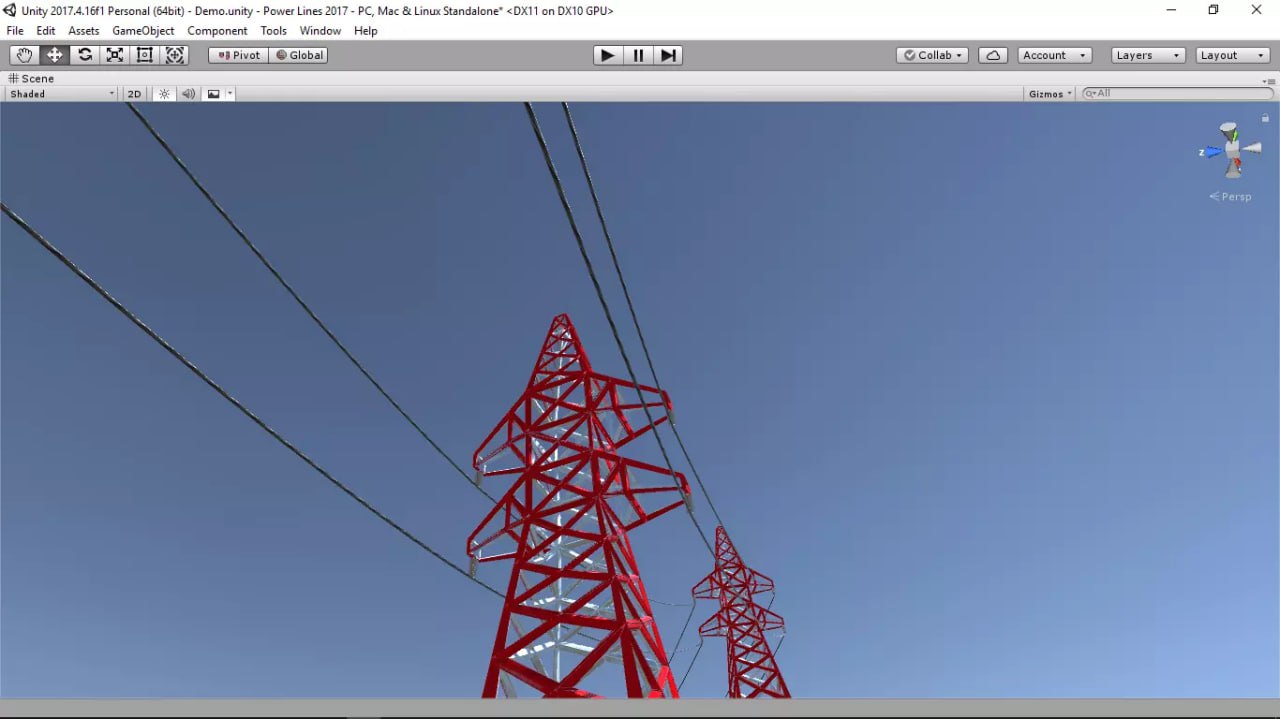1280x719 pixels.
Task: Select the Rotate tool
Action: coord(84,55)
